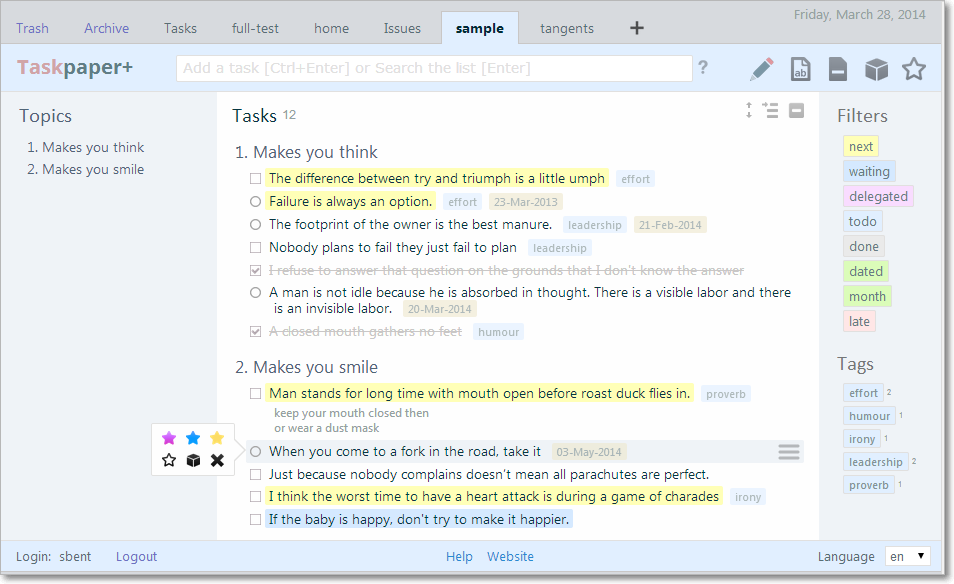
Task: Open the Website link in the footer
Action: click(510, 556)
